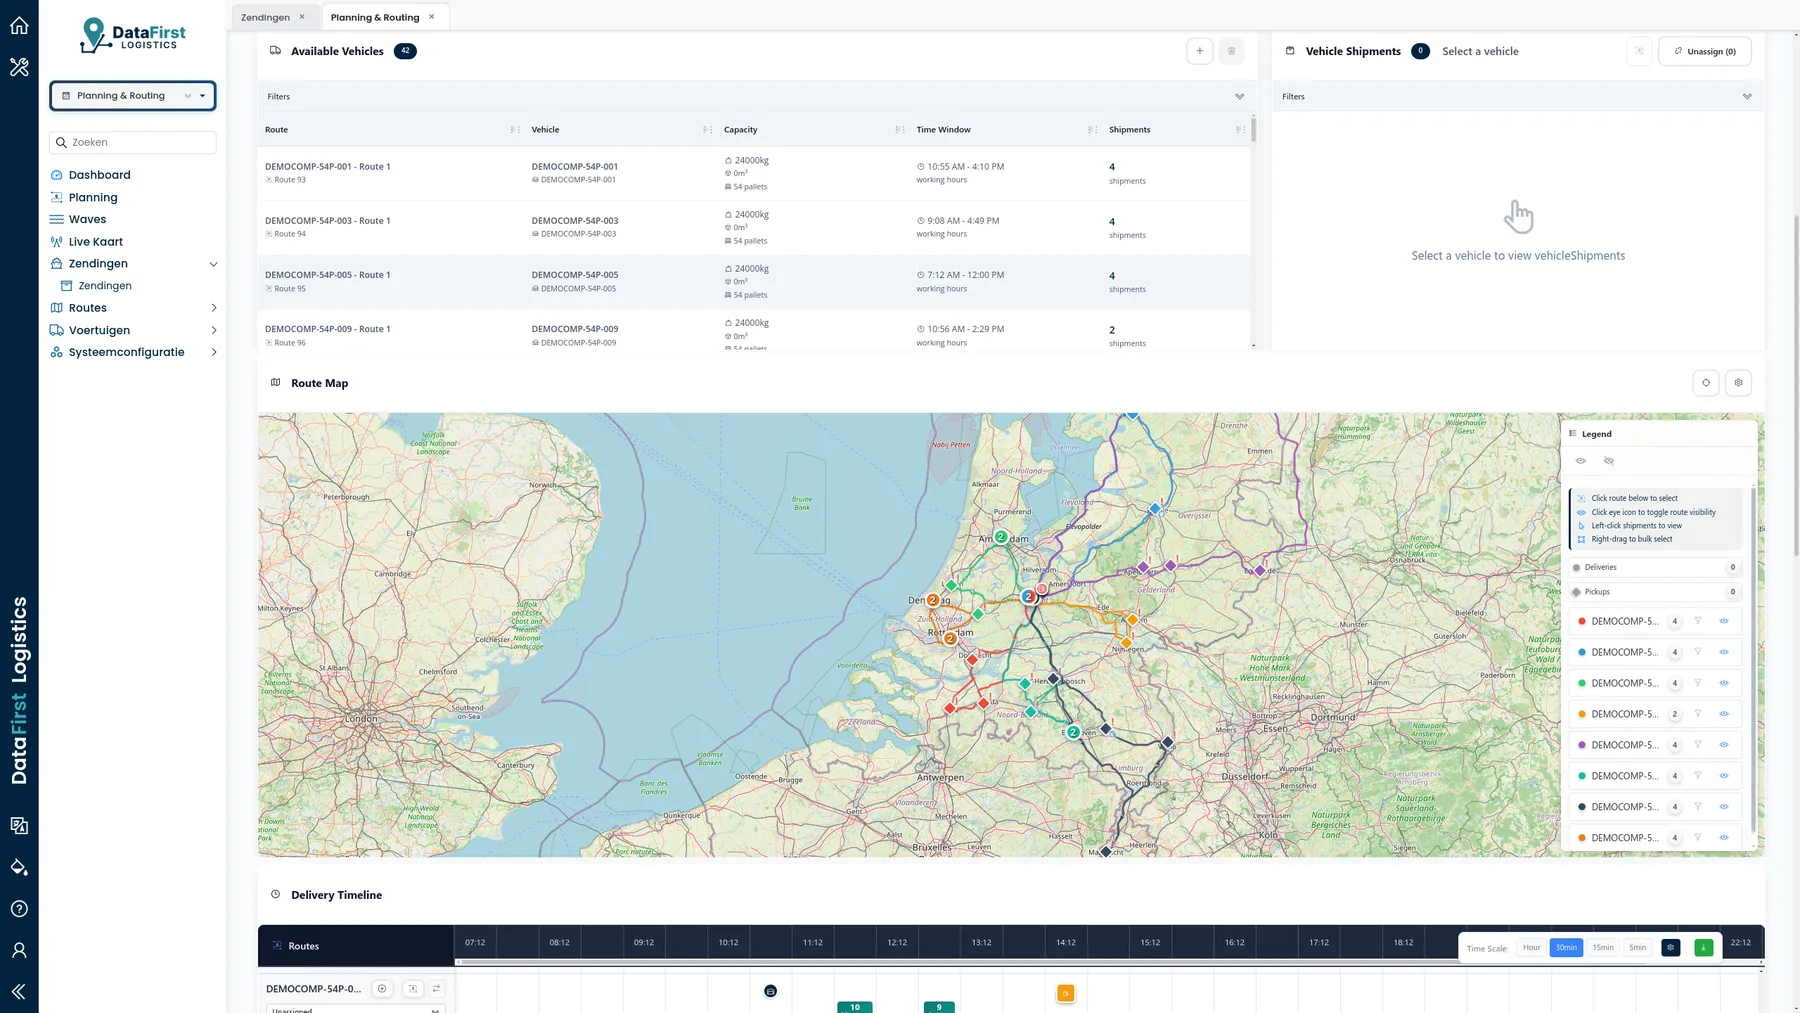Screen dimensions: 1800x1013
Task: Click the delivery marker 2 near Amsterdam
Action: pos(1000,537)
